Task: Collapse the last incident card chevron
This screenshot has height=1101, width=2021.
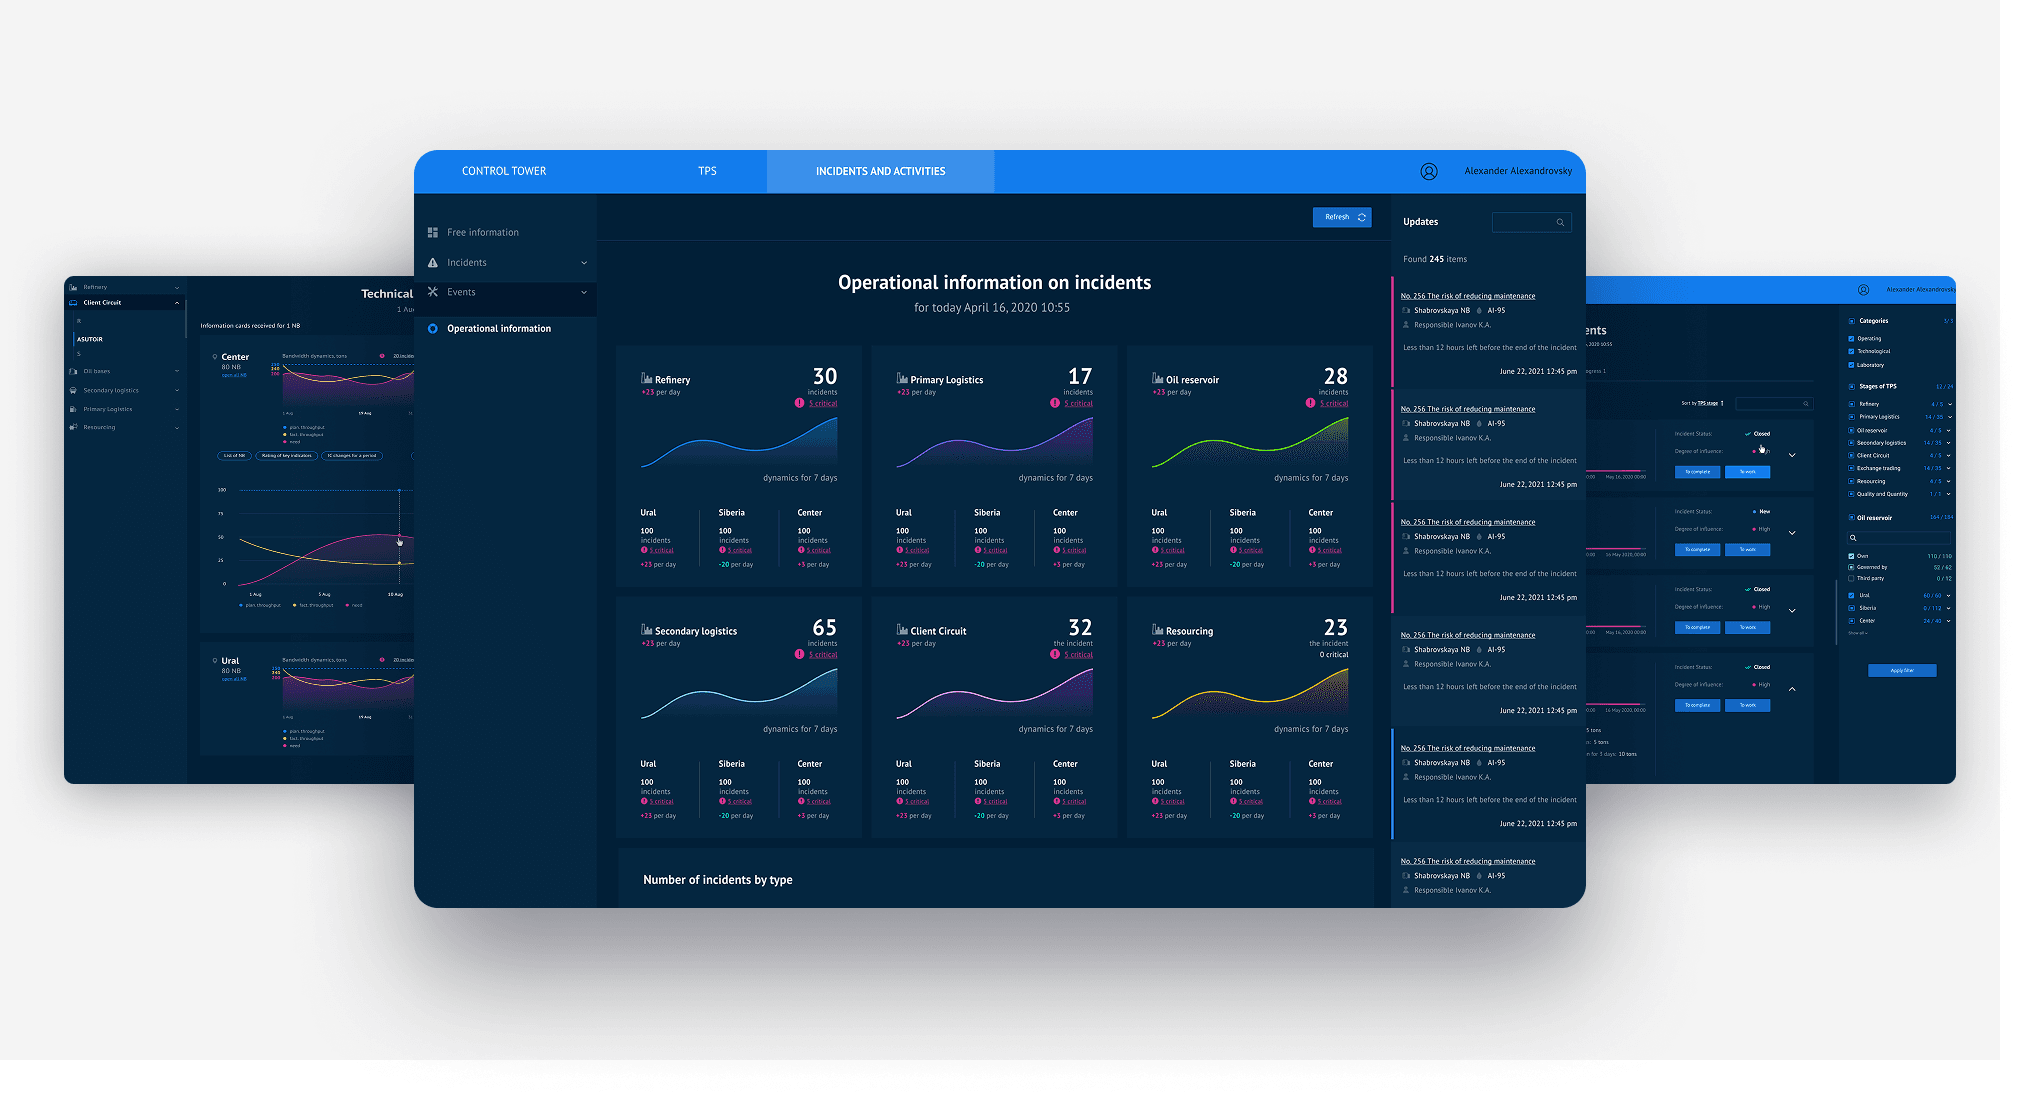Action: tap(1792, 689)
